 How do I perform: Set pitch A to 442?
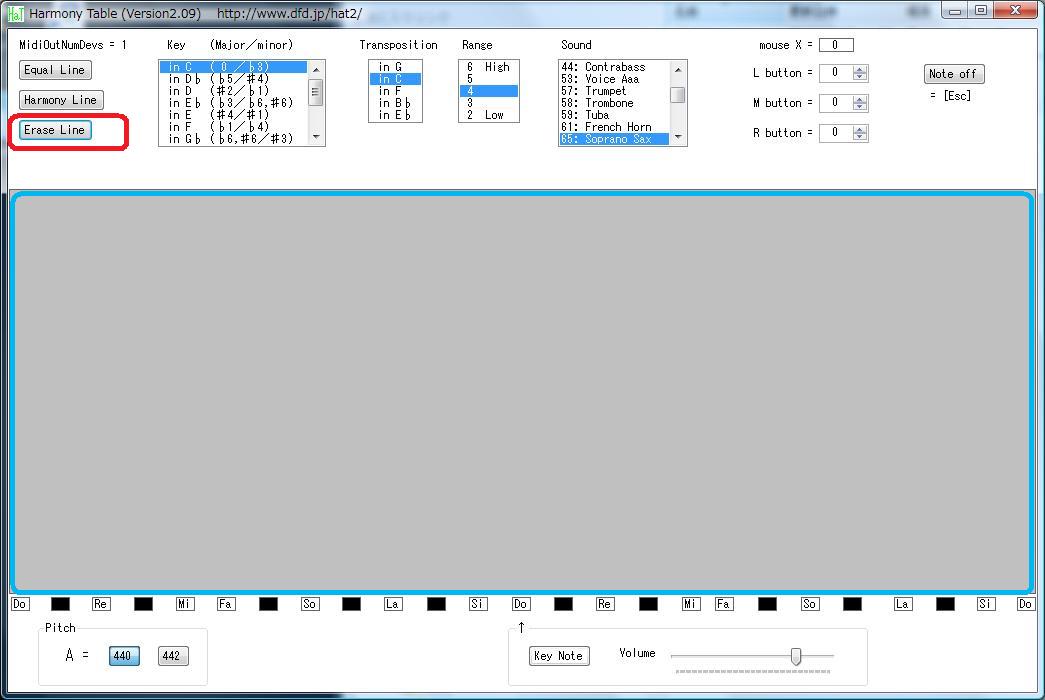tap(172, 656)
